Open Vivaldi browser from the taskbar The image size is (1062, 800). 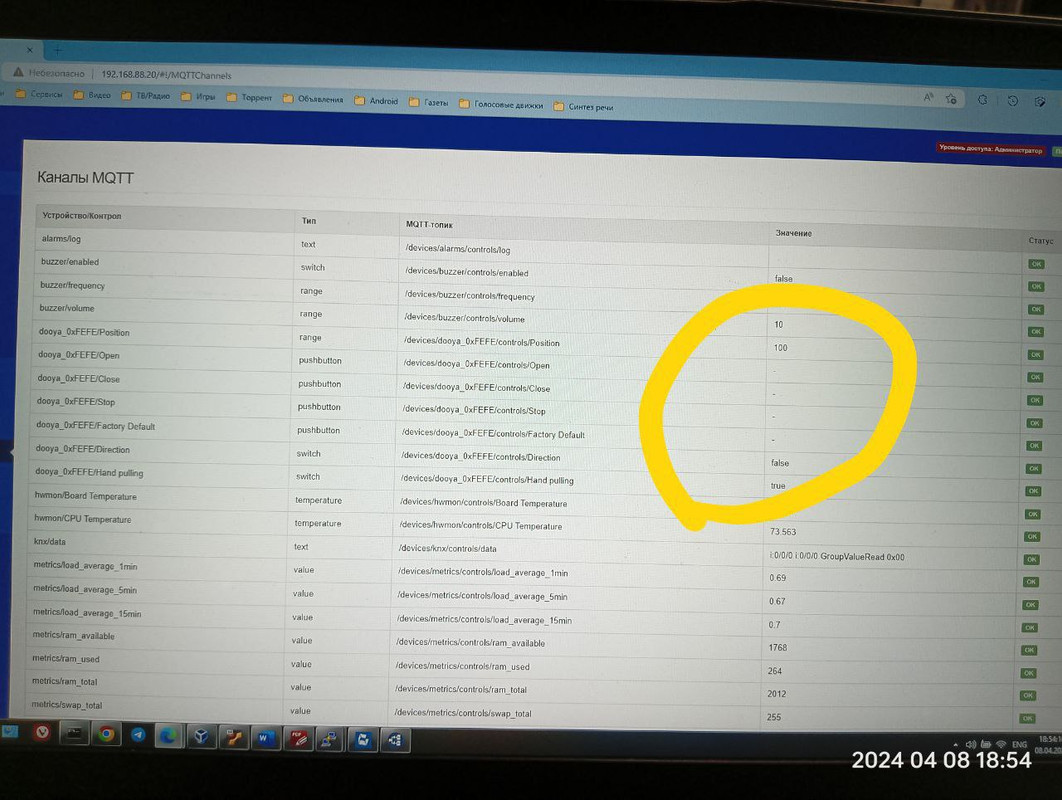tap(41, 732)
